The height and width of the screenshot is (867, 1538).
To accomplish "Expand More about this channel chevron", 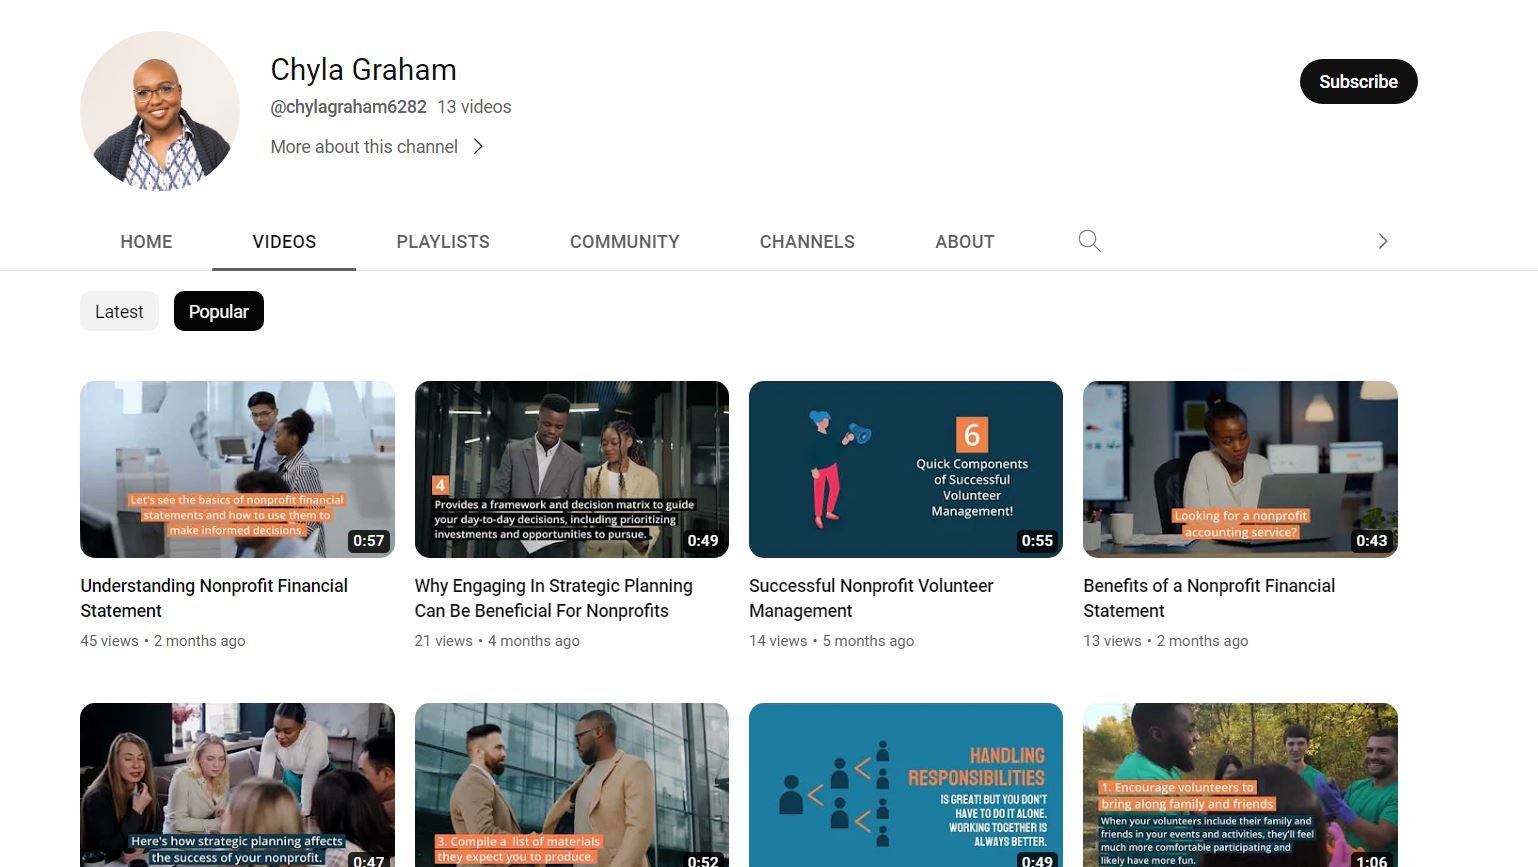I will pyautogui.click(x=478, y=147).
